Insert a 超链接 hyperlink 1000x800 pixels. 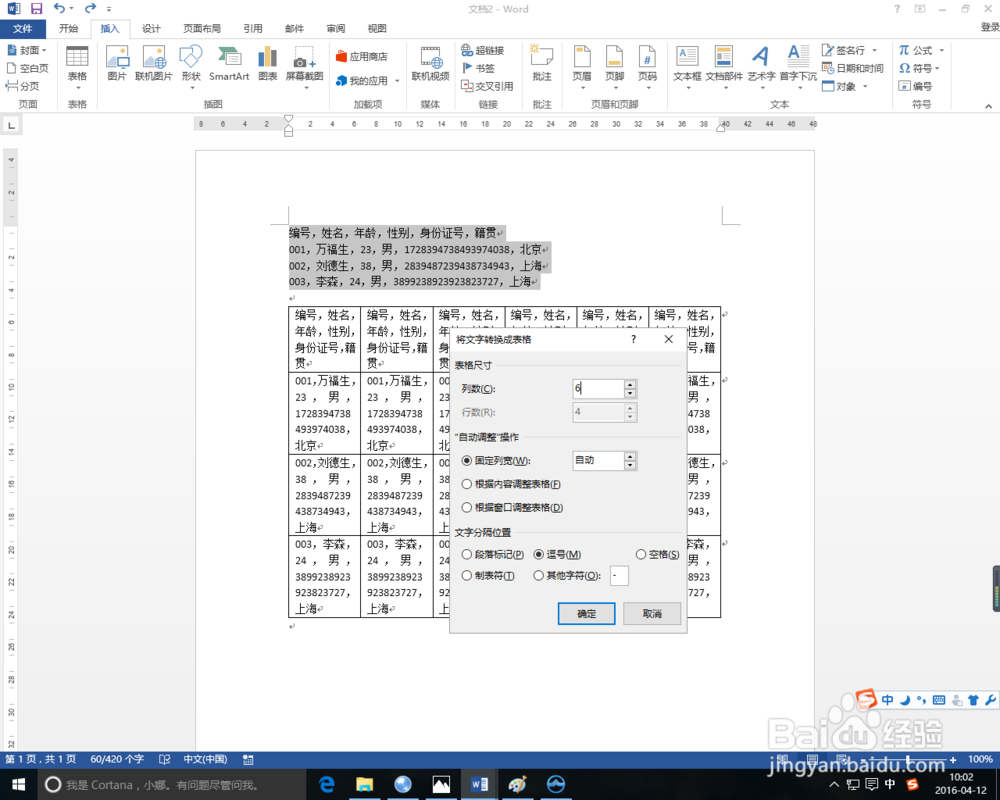(x=483, y=50)
